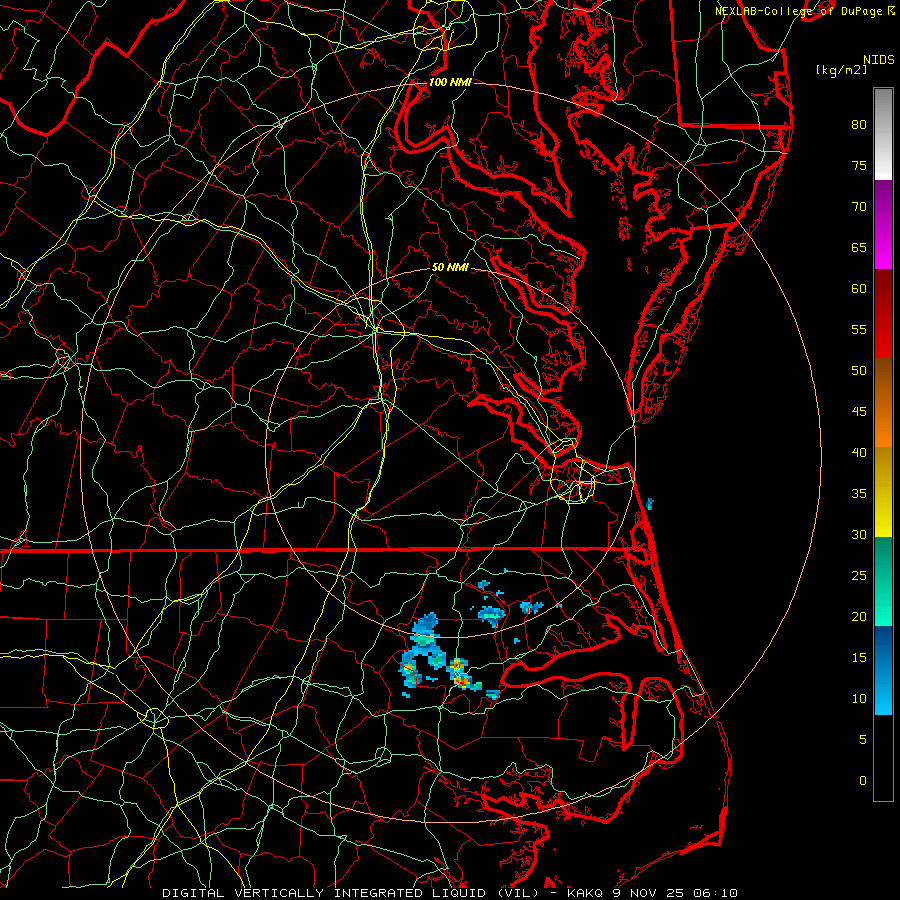Click the Digital Vertically Integrated Liquid caption
900x900 pixels.
[350, 893]
